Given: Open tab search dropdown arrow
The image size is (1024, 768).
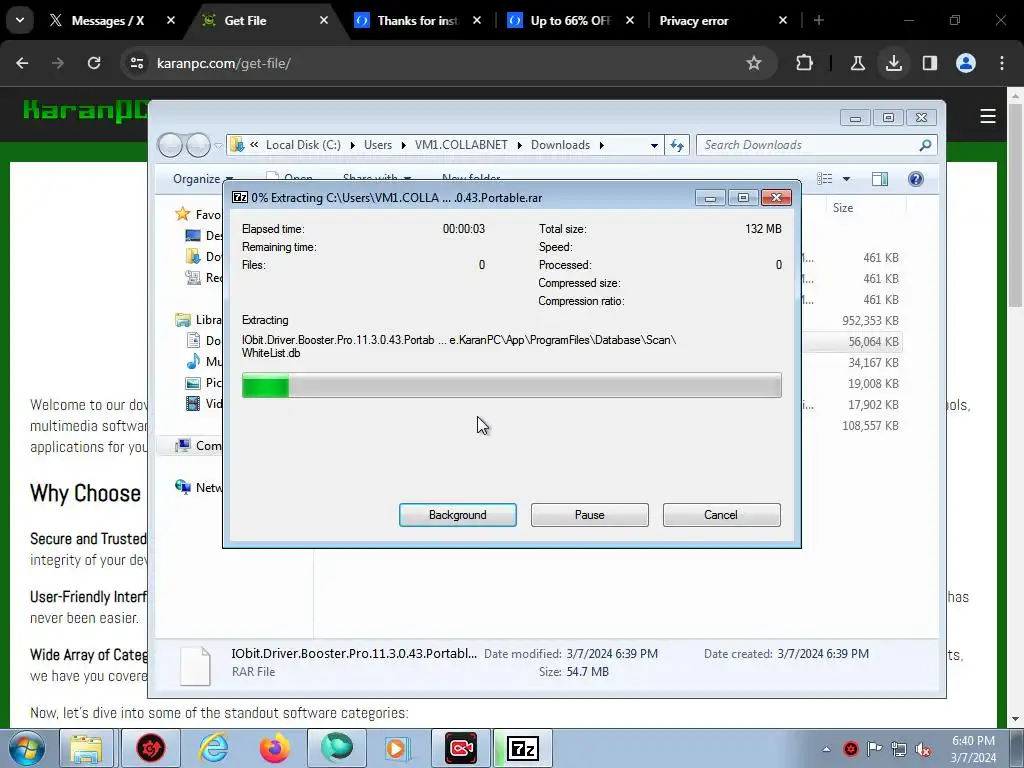Looking at the screenshot, I should point(20,21).
